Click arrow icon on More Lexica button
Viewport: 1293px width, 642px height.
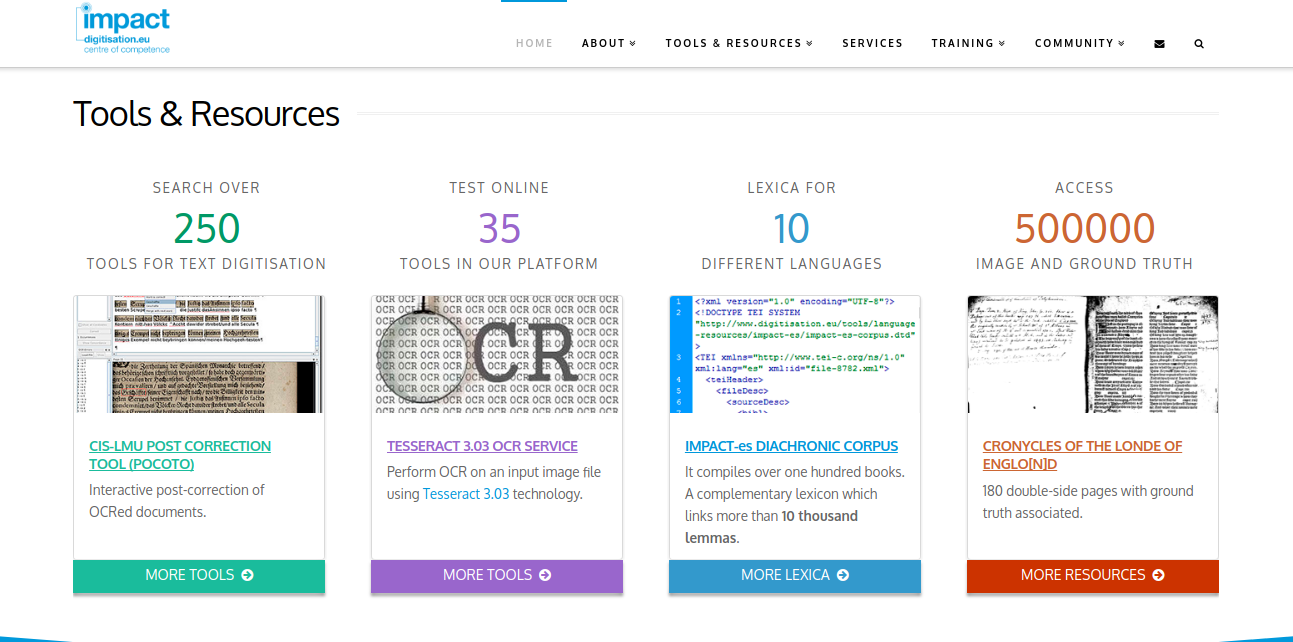(x=843, y=575)
